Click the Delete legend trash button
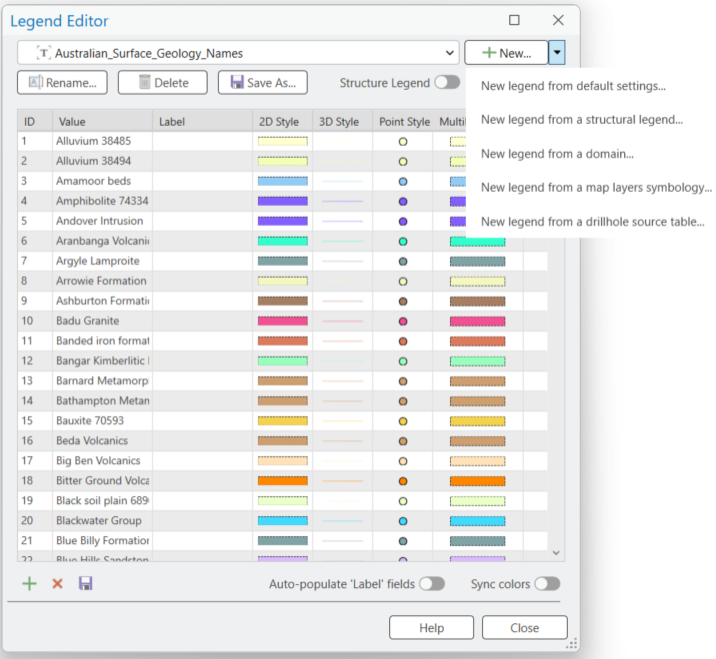Screen dimensions: 716x659 point(162,83)
